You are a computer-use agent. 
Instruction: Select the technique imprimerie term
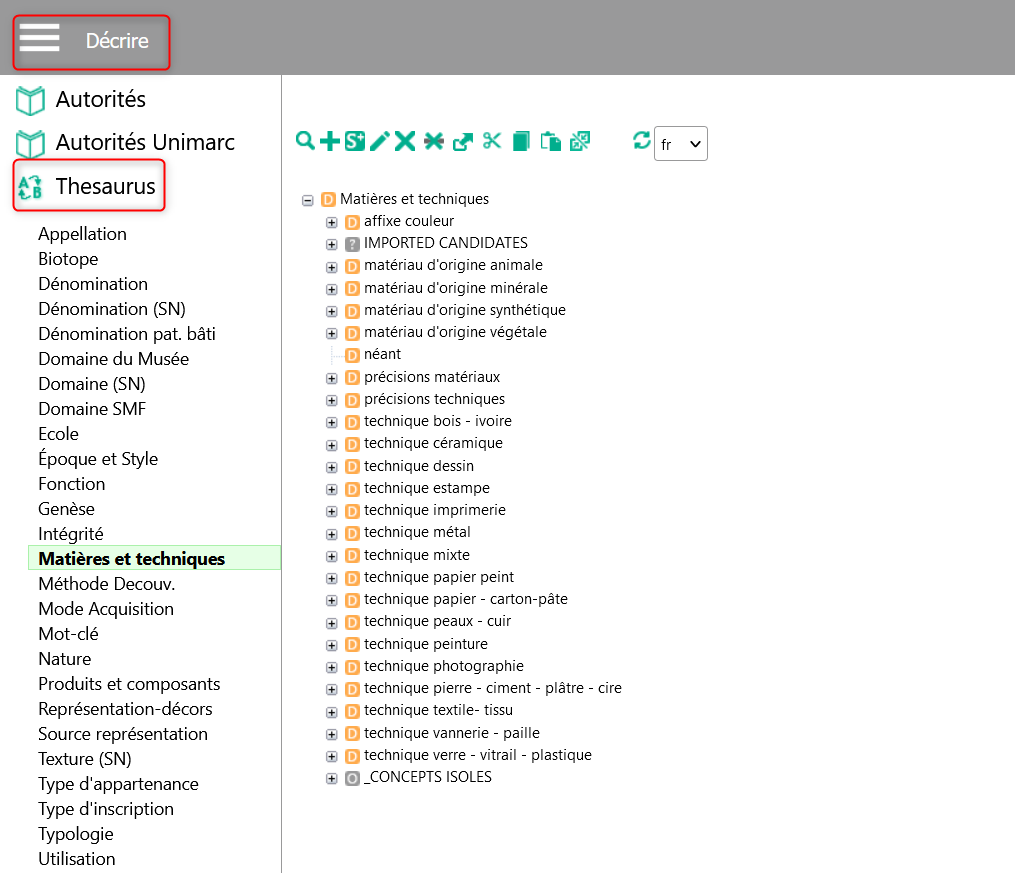(434, 510)
